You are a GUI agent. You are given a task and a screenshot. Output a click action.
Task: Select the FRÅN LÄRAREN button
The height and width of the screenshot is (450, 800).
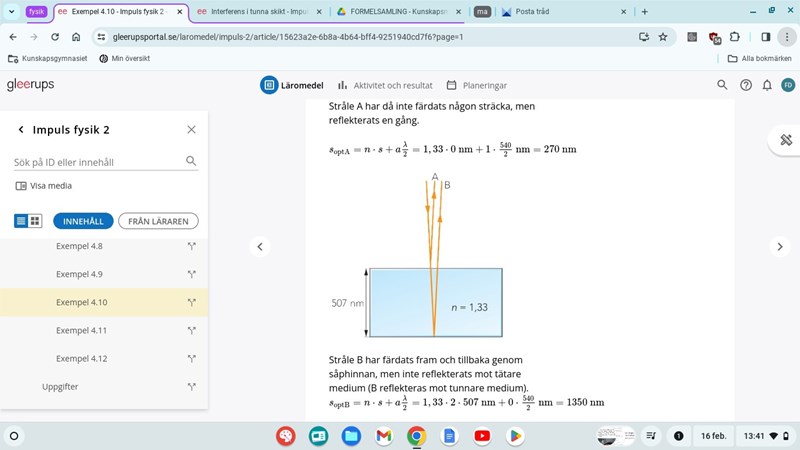pyautogui.click(x=158, y=221)
